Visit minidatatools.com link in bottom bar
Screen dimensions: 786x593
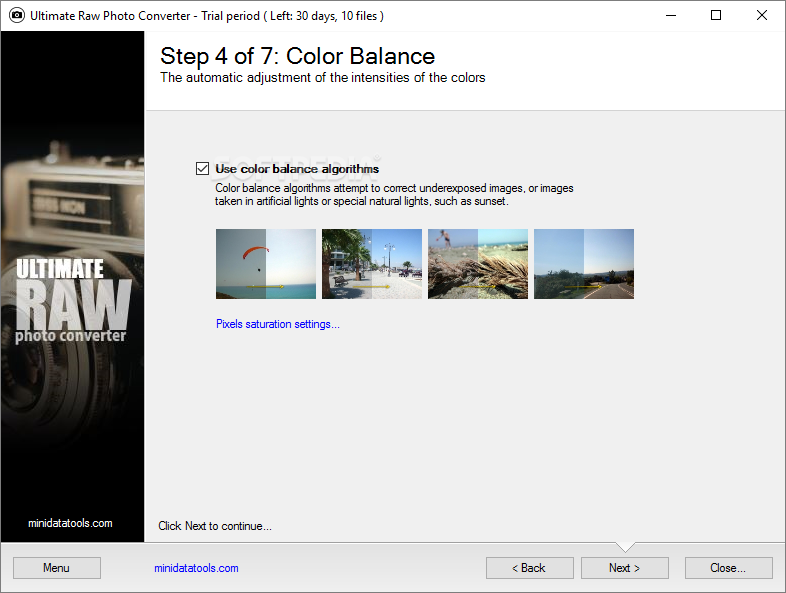tap(196, 568)
